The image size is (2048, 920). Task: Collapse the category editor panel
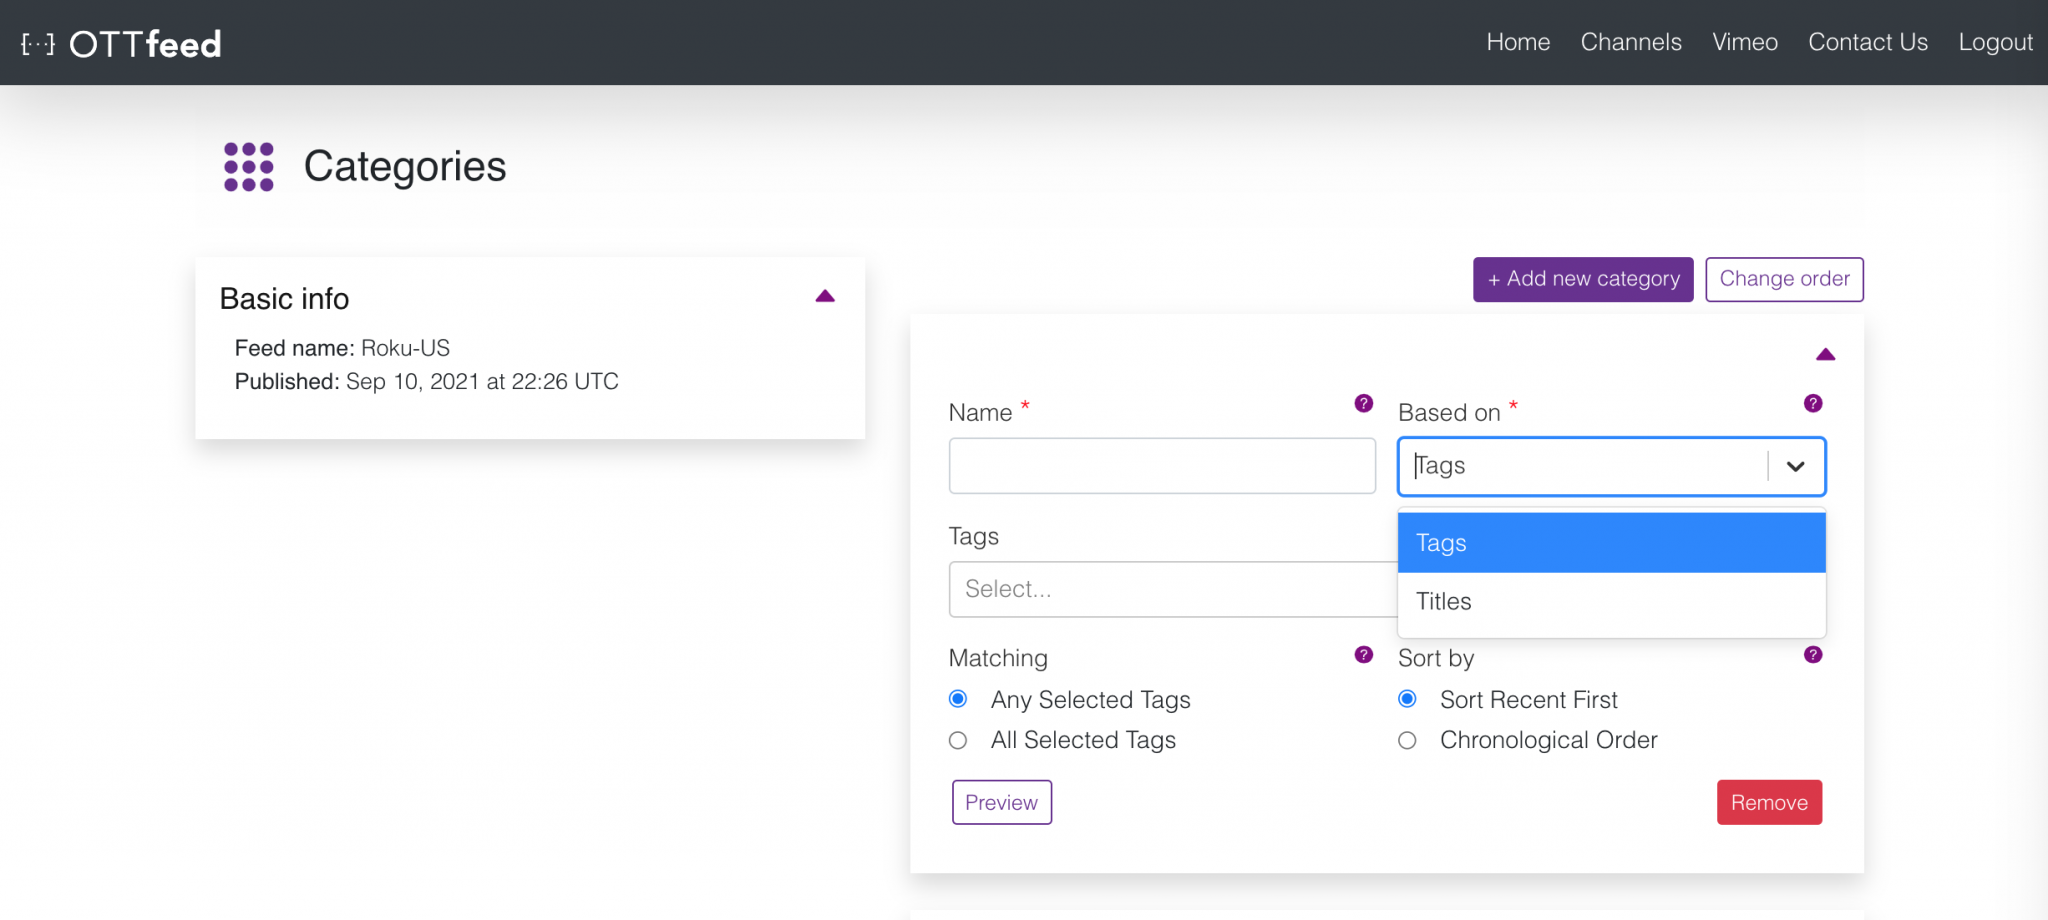click(1826, 354)
